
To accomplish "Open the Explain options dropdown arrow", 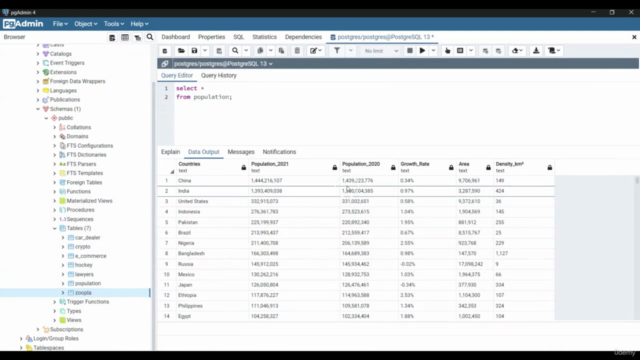I will 471,51.
